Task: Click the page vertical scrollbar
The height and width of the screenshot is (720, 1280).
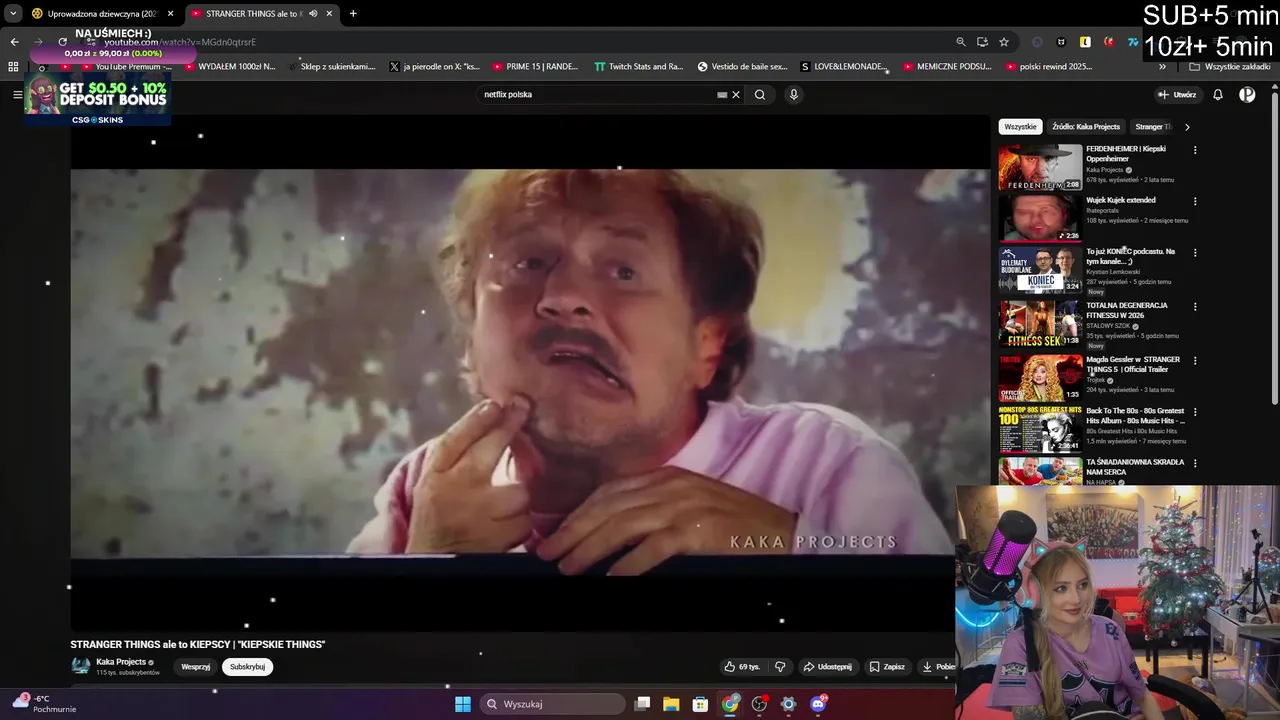Action: pyautogui.click(x=1274, y=250)
